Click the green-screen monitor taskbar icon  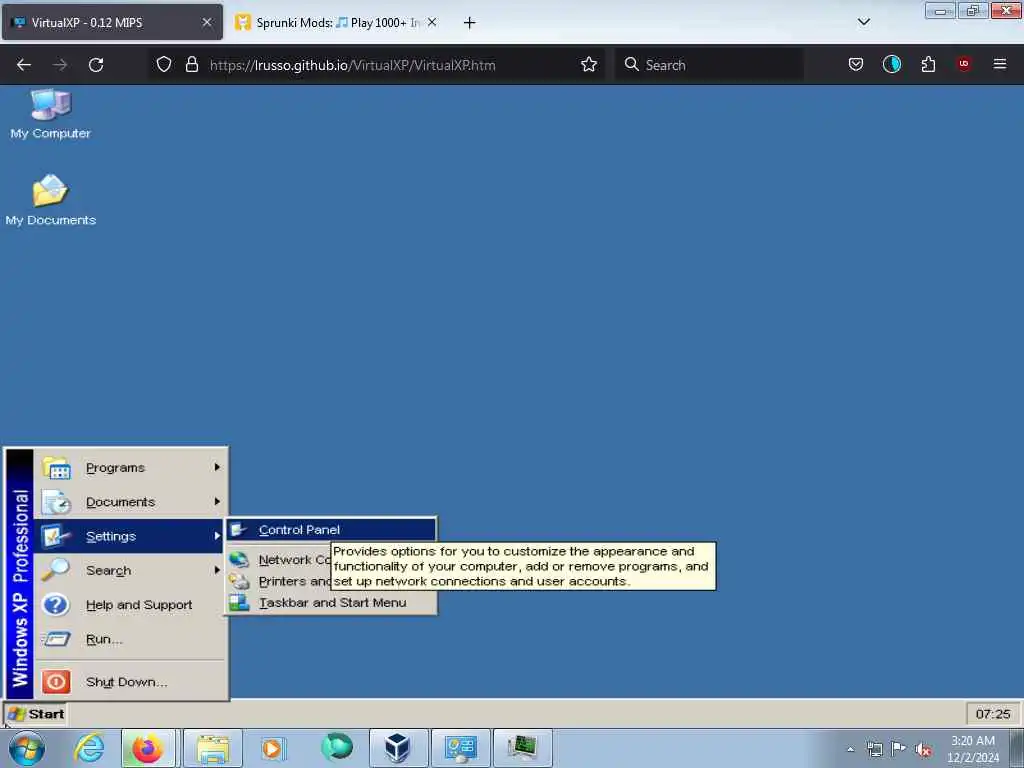click(x=522, y=748)
